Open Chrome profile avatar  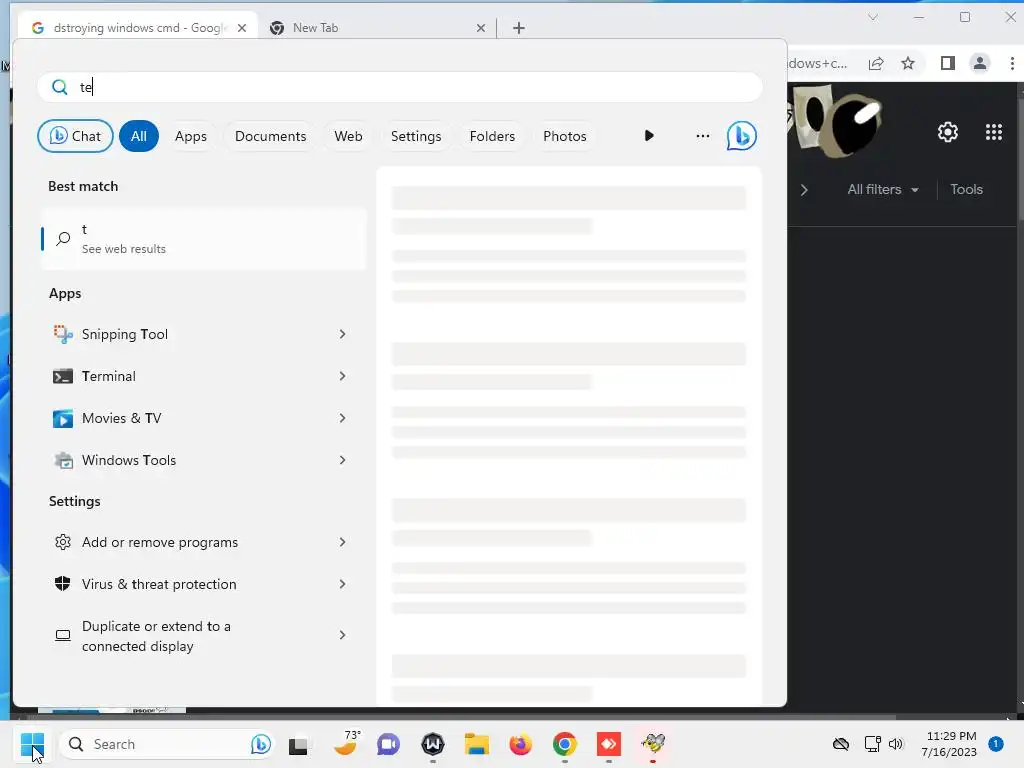click(980, 63)
